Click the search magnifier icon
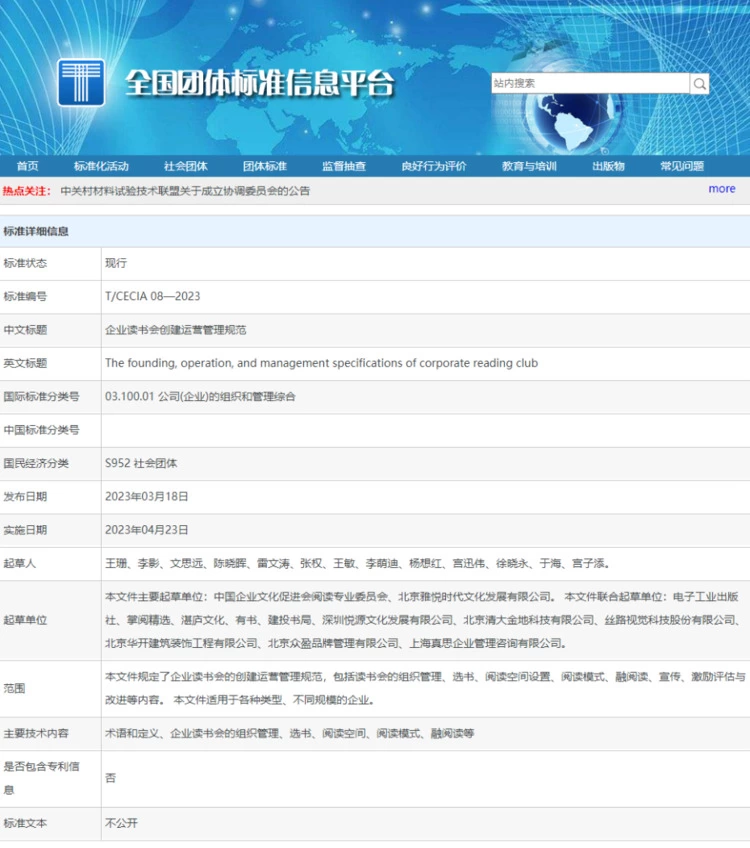750x848 pixels. [700, 84]
